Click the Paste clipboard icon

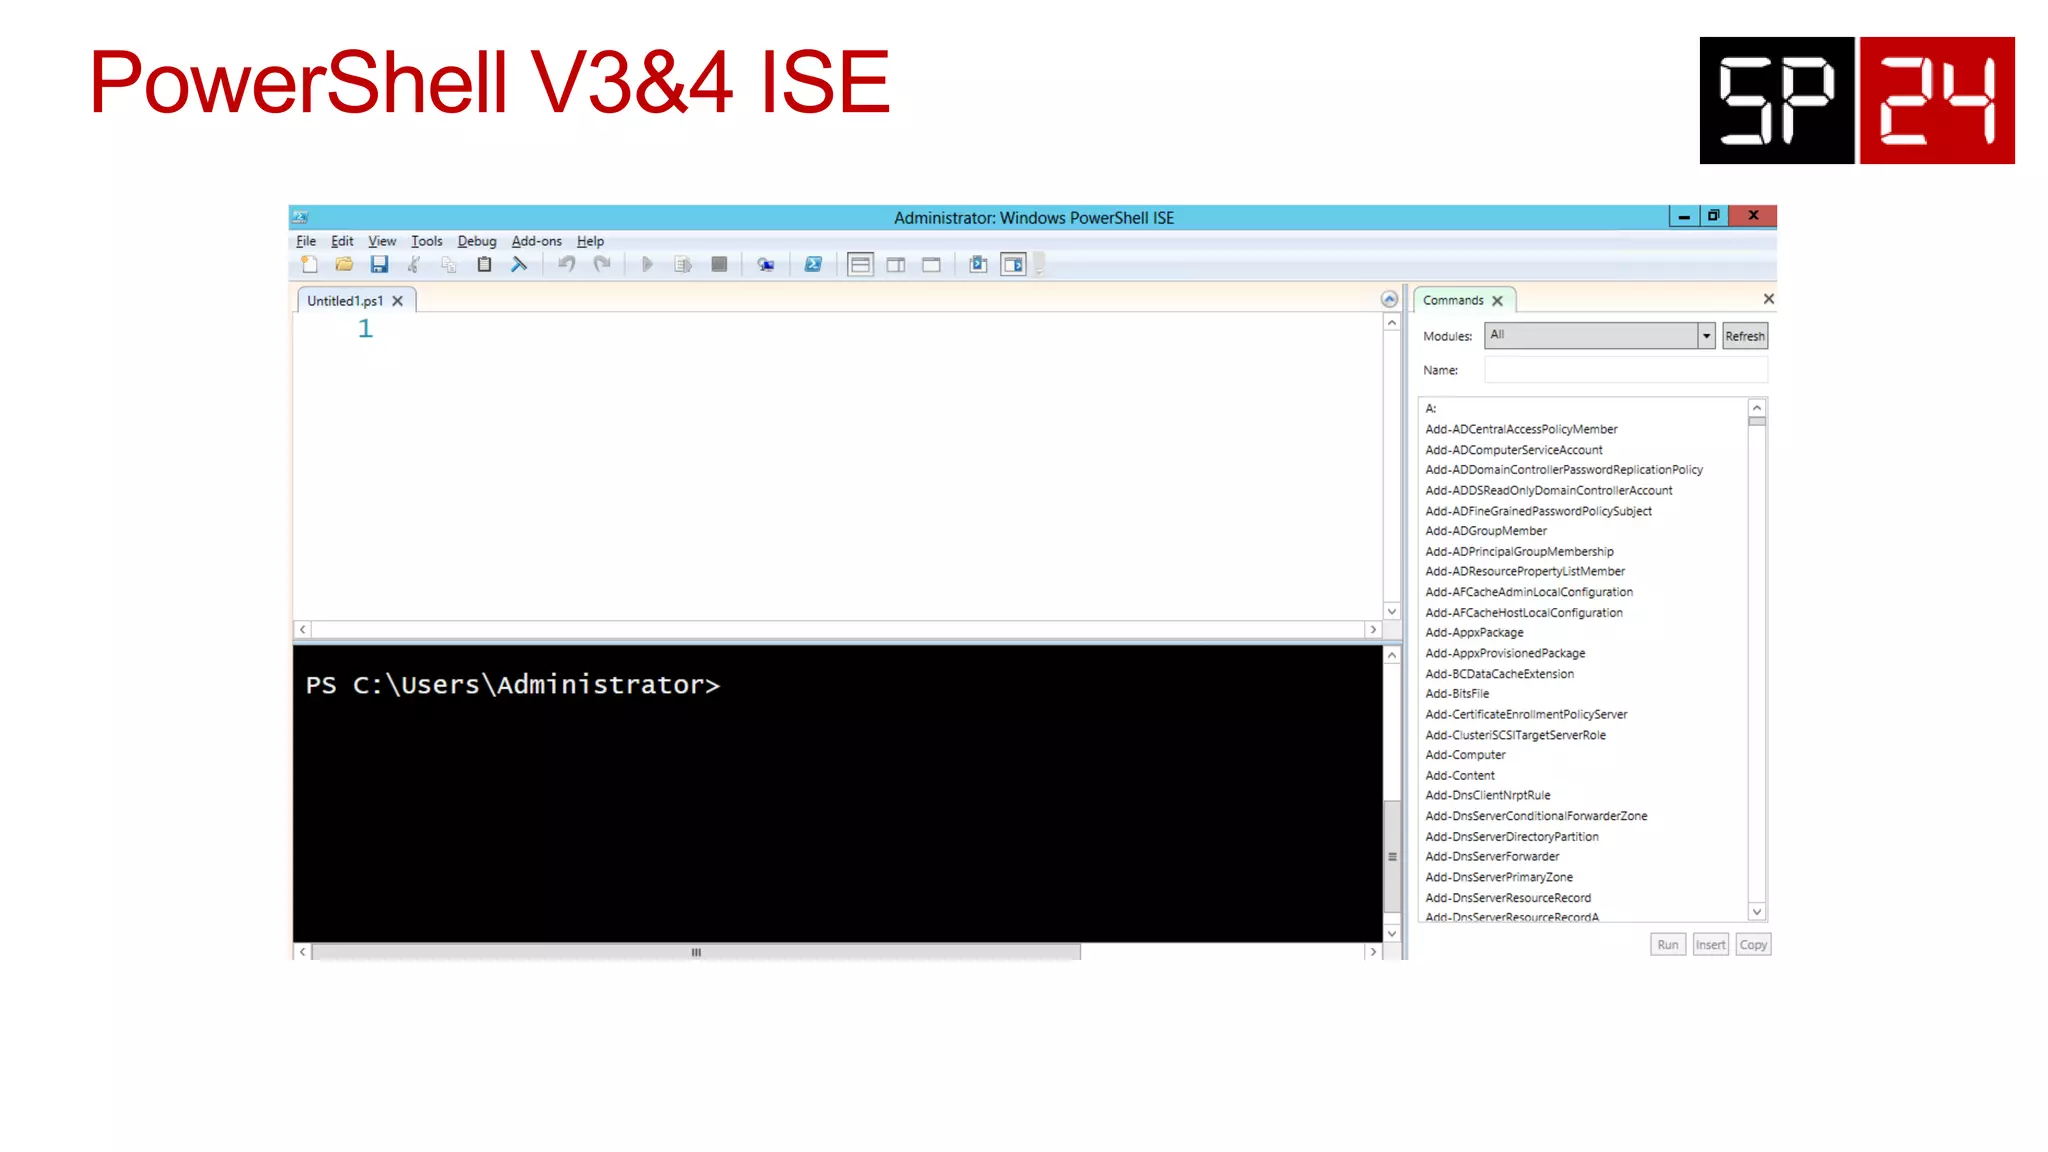(484, 265)
